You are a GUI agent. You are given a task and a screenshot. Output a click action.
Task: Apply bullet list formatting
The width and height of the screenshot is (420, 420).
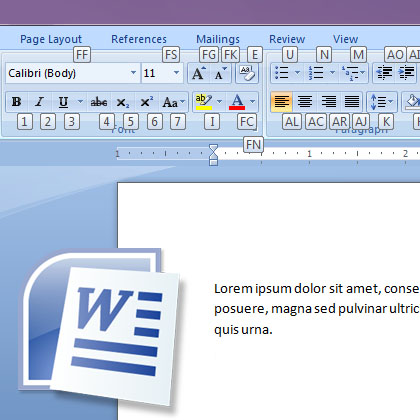282,72
